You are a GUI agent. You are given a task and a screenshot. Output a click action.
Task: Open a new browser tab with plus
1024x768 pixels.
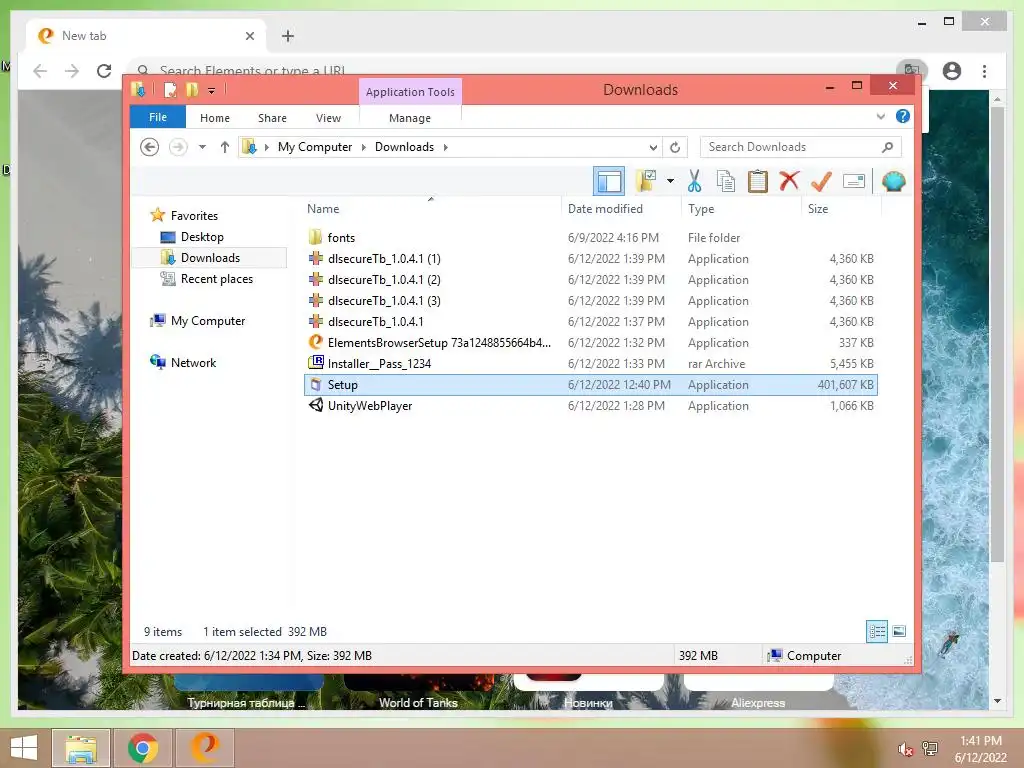[x=288, y=36]
